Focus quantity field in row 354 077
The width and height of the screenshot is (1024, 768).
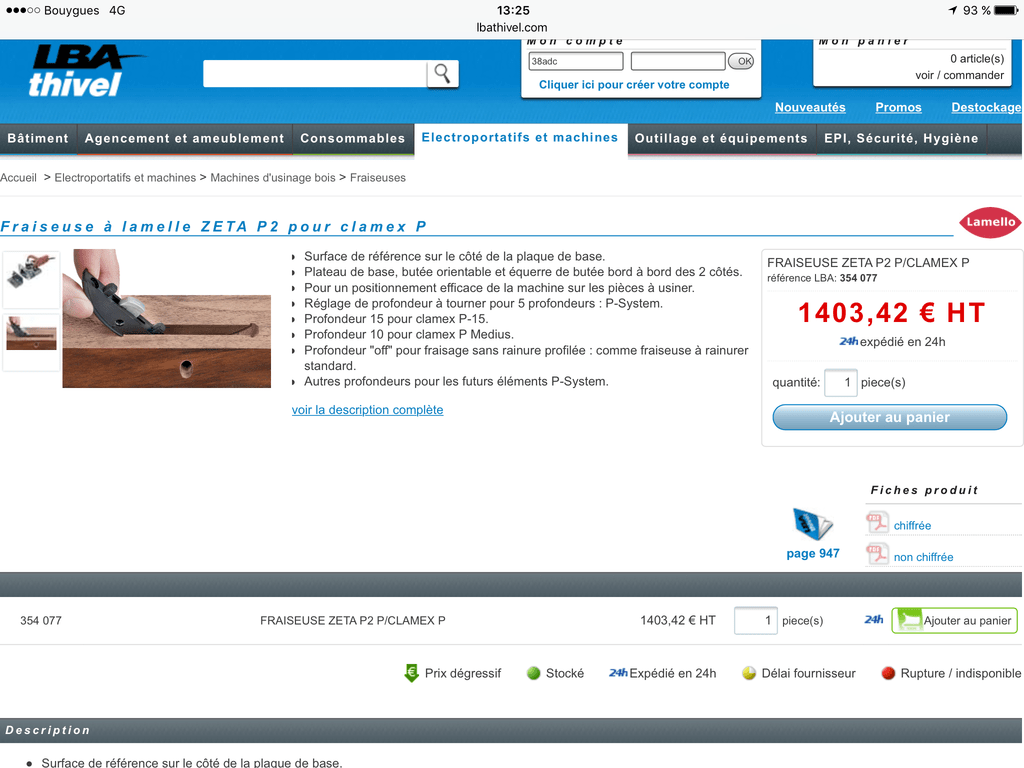756,620
